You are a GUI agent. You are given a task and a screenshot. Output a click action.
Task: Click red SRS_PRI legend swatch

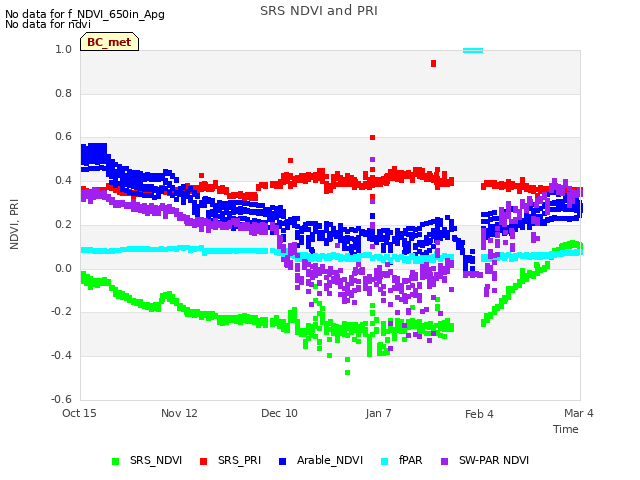pyautogui.click(x=203, y=461)
